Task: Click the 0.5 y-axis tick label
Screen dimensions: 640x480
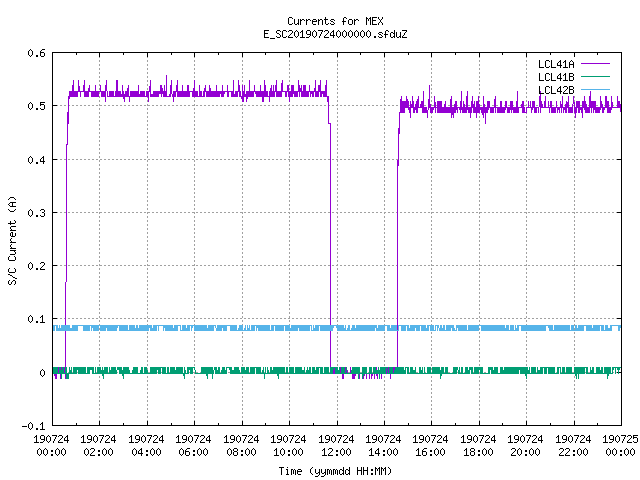Action: 36,106
